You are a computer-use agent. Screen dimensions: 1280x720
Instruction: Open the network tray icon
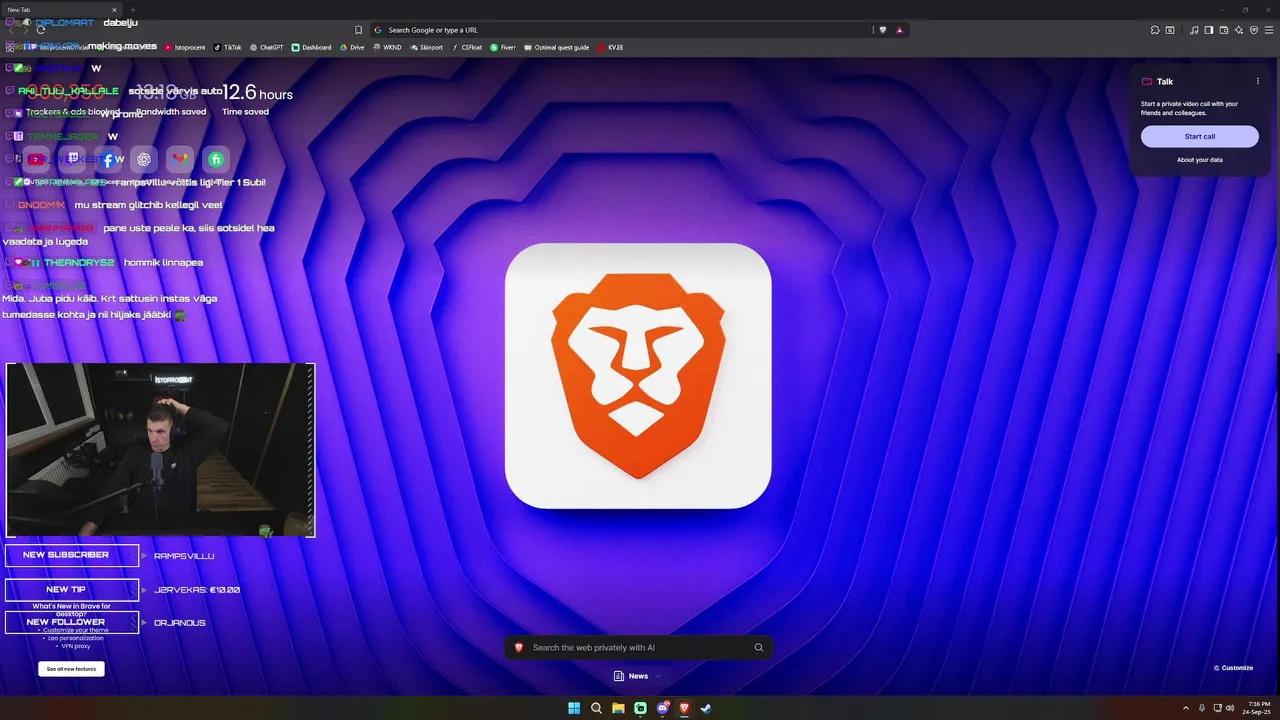point(1218,708)
